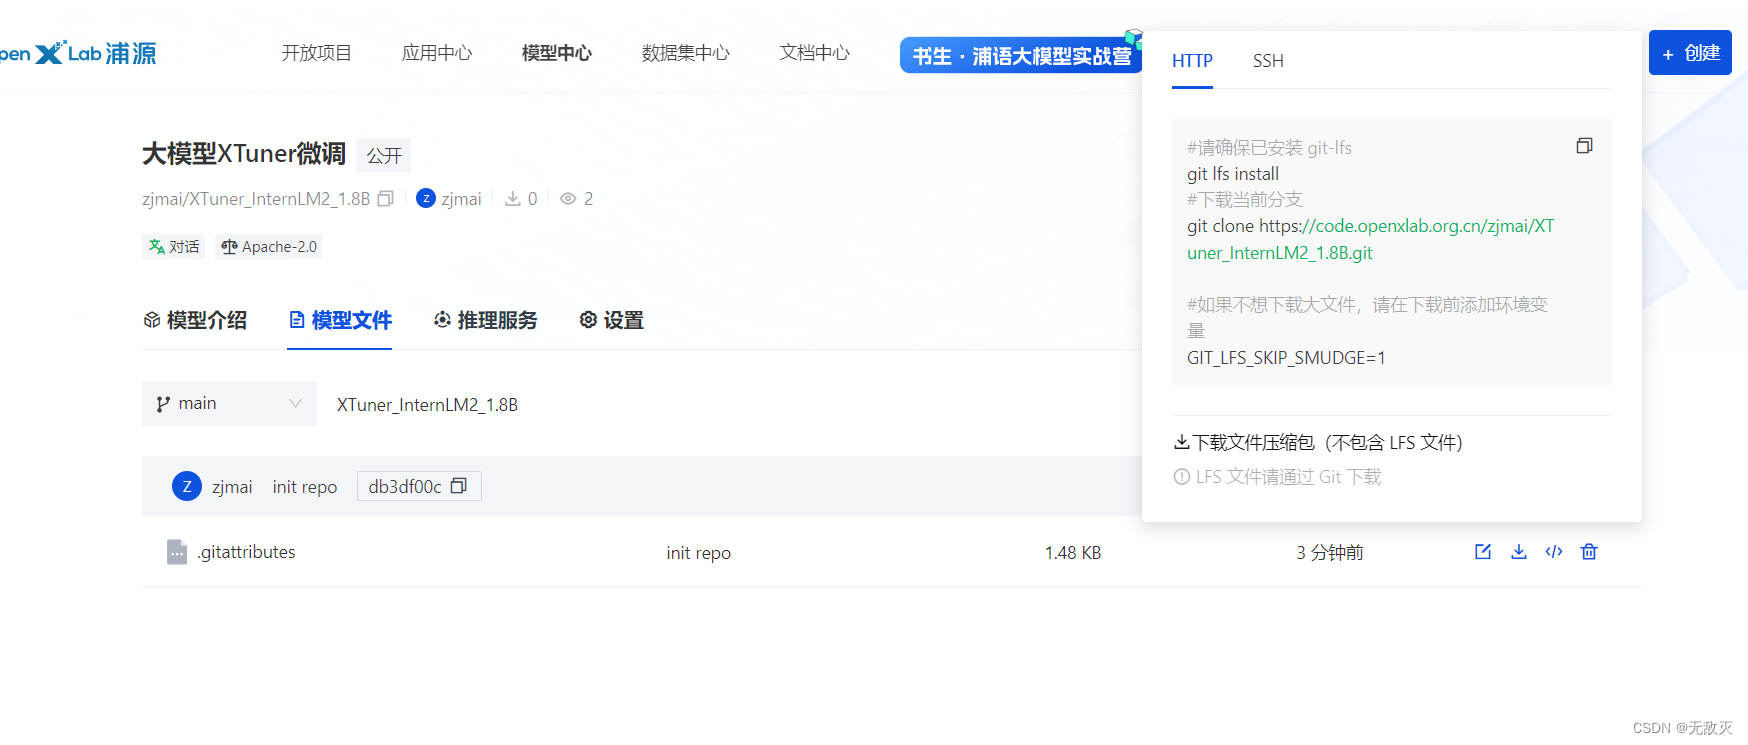Open 开放项目 in the top navigation
Screen dimensions: 1748x745
point(317,53)
